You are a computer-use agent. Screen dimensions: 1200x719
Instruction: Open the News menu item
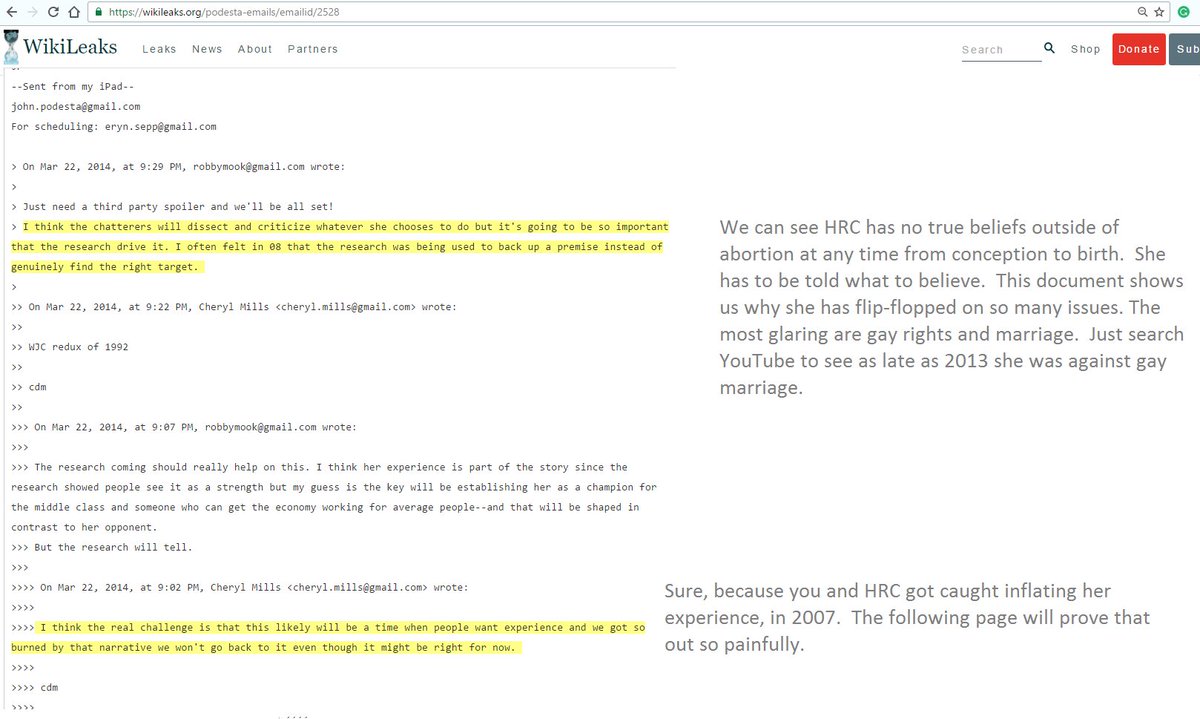click(x=207, y=49)
